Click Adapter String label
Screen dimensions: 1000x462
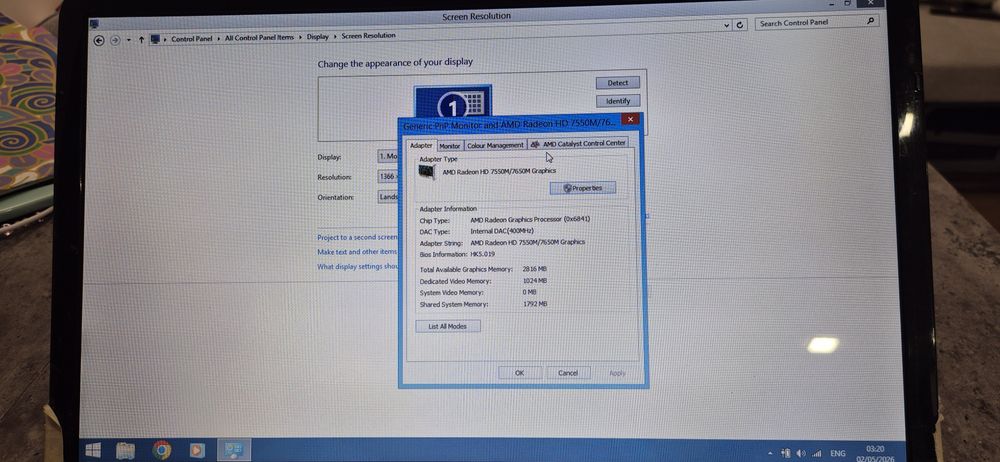pyautogui.click(x=441, y=243)
